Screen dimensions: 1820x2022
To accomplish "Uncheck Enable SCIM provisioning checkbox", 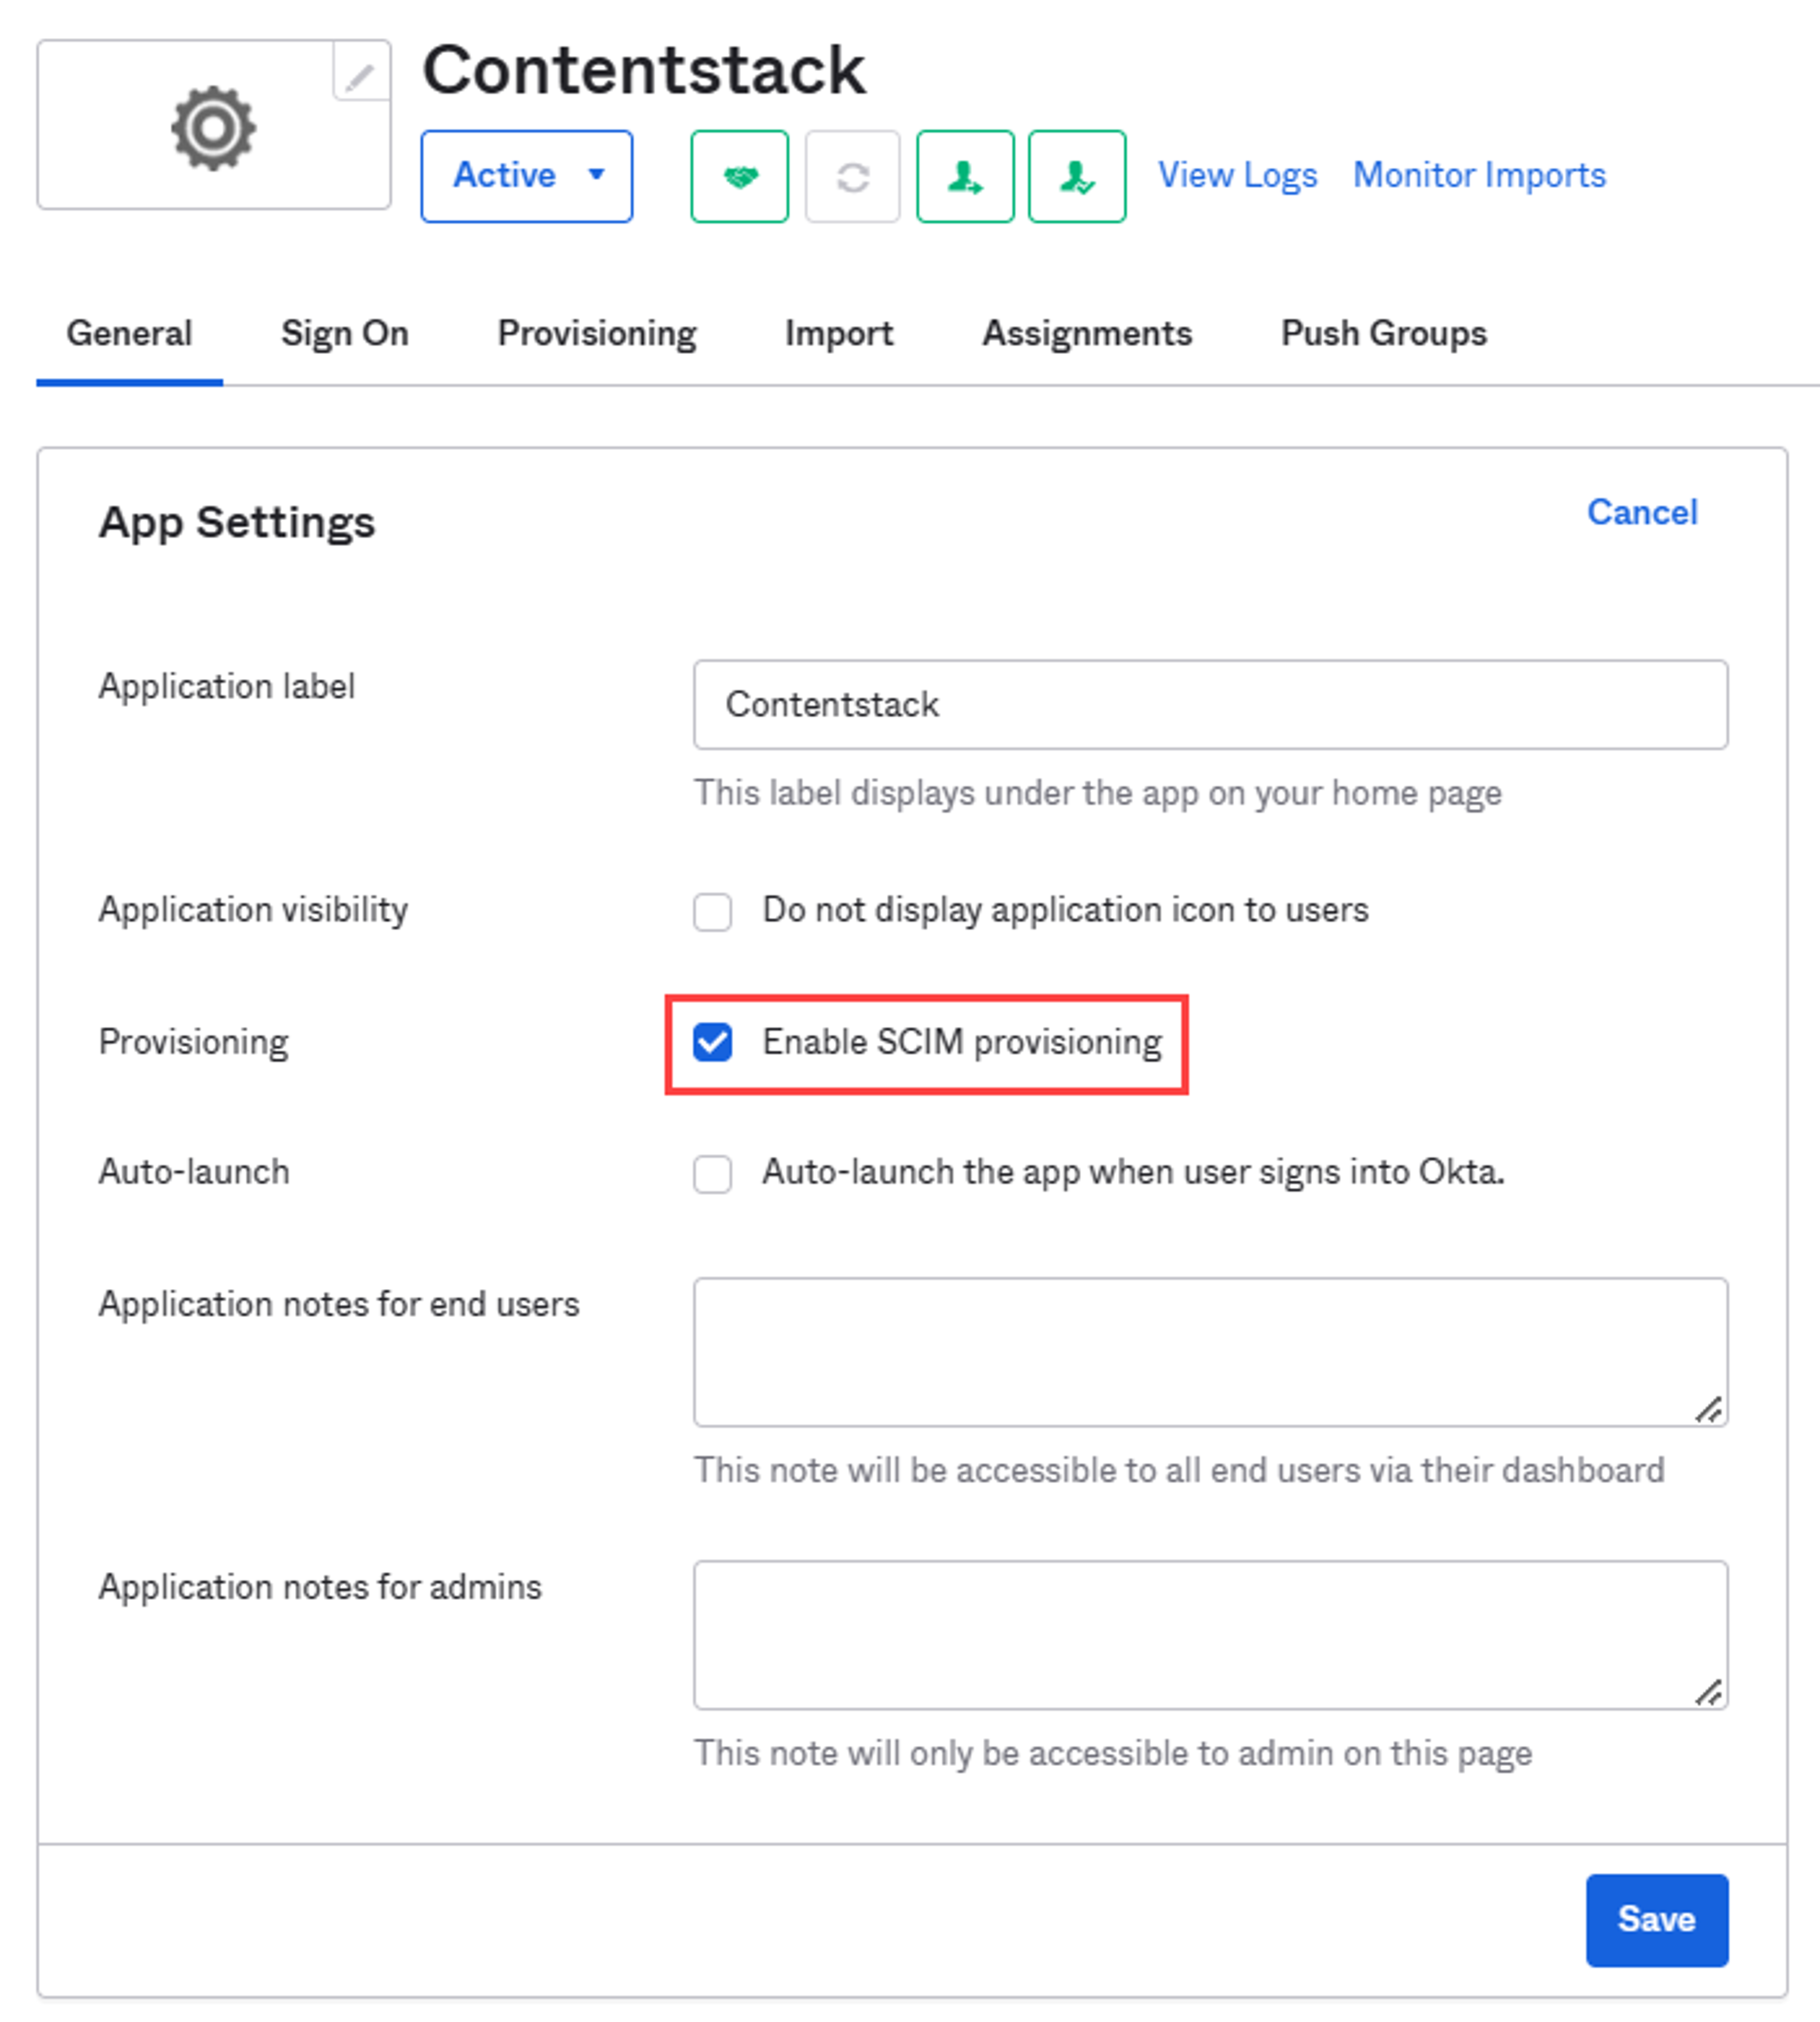I will pyautogui.click(x=712, y=1041).
